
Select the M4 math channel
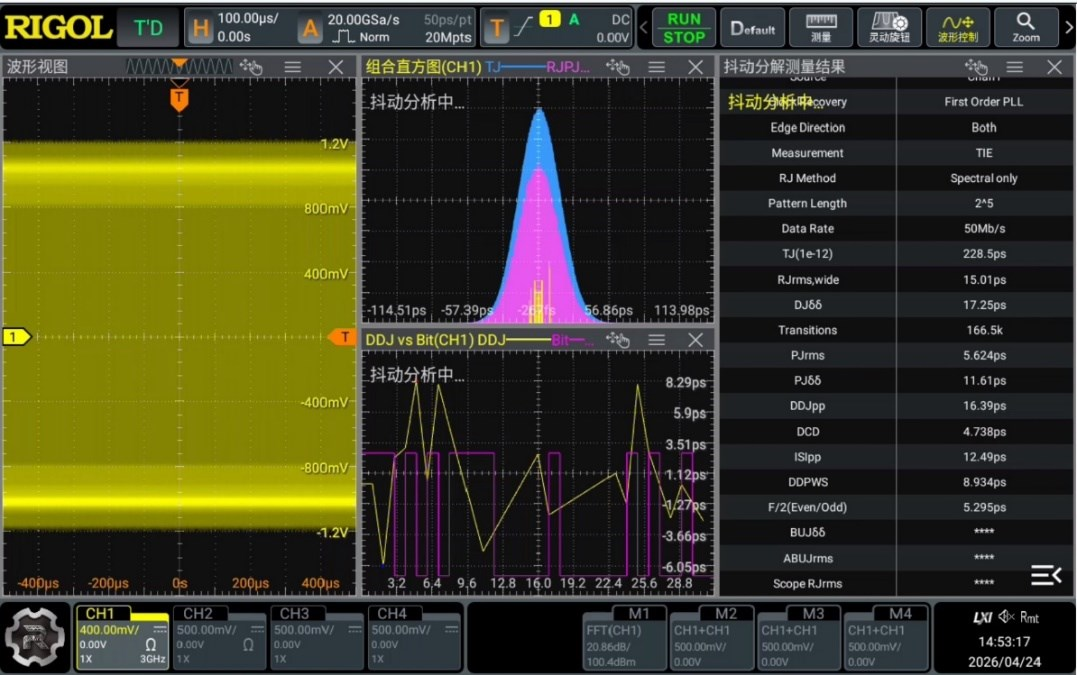pyautogui.click(x=886, y=637)
